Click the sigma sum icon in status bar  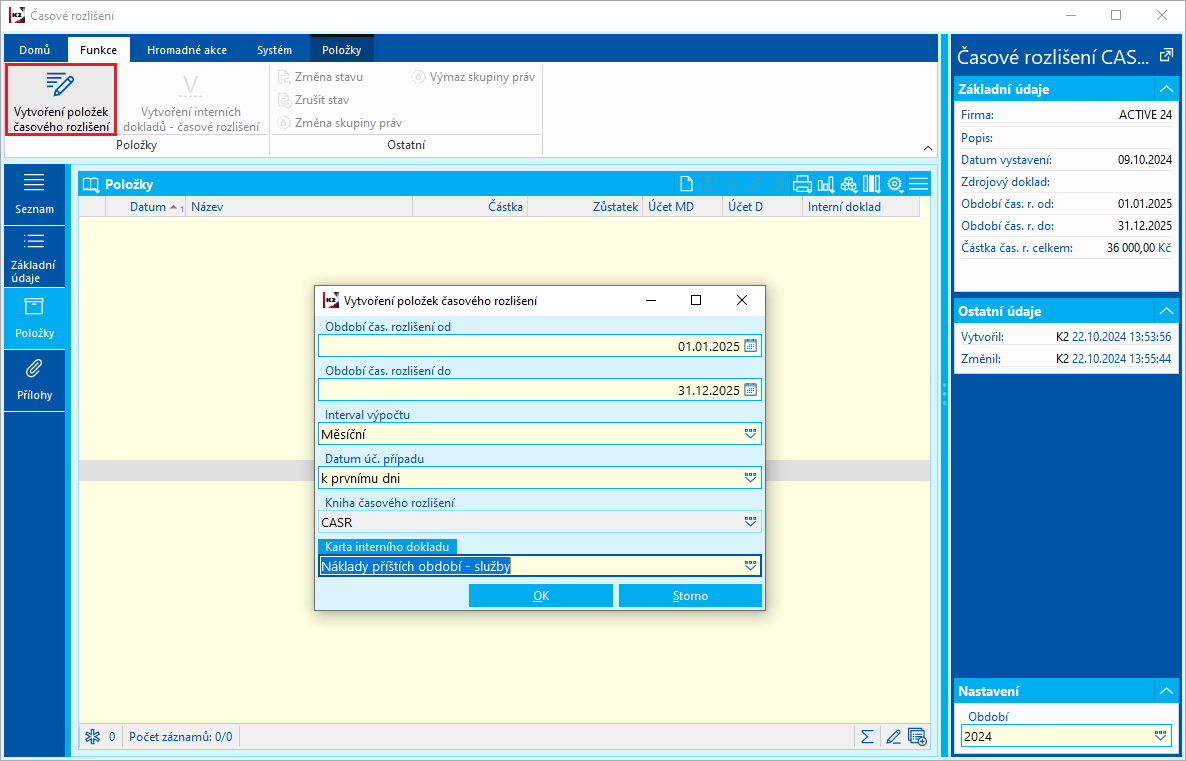click(868, 736)
